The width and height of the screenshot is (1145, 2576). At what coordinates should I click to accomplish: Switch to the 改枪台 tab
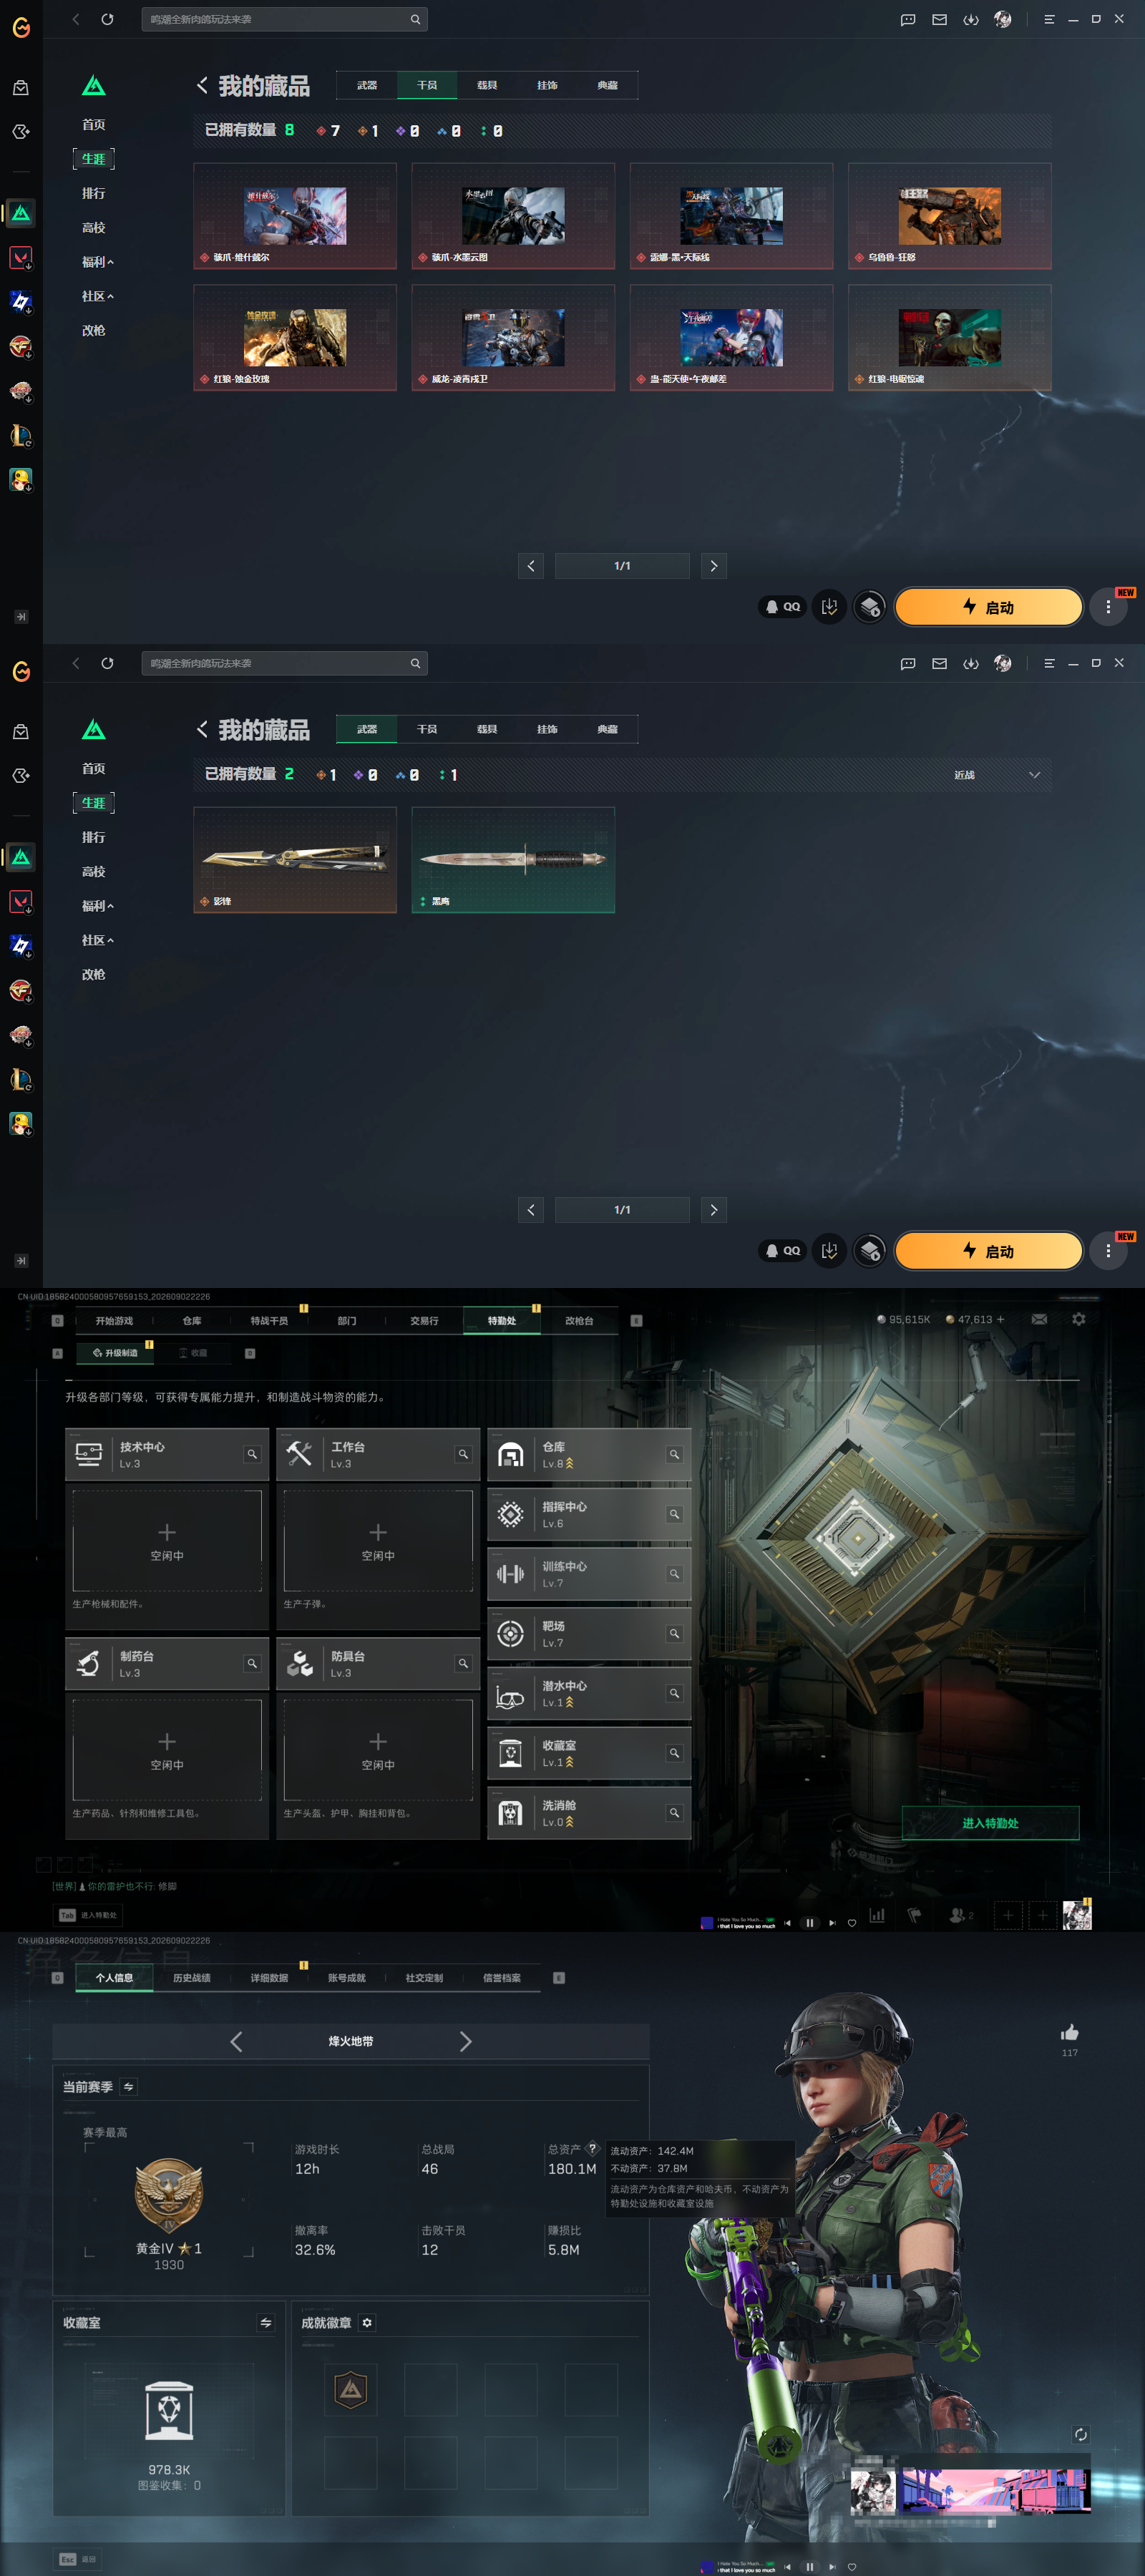click(579, 1321)
